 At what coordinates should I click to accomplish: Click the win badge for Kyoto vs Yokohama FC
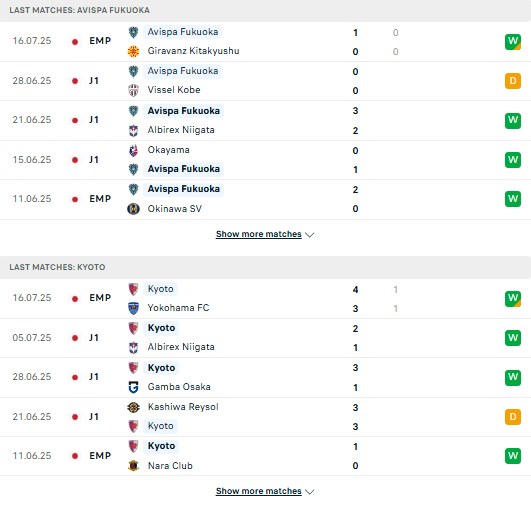click(513, 298)
